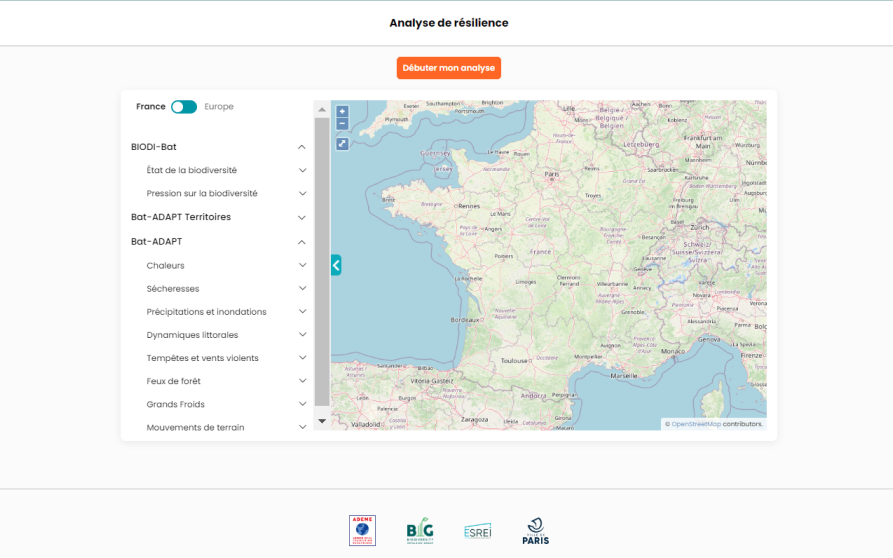The height and width of the screenshot is (558, 893).
Task: Expand État de la biodiversité chevron
Action: [x=302, y=170]
